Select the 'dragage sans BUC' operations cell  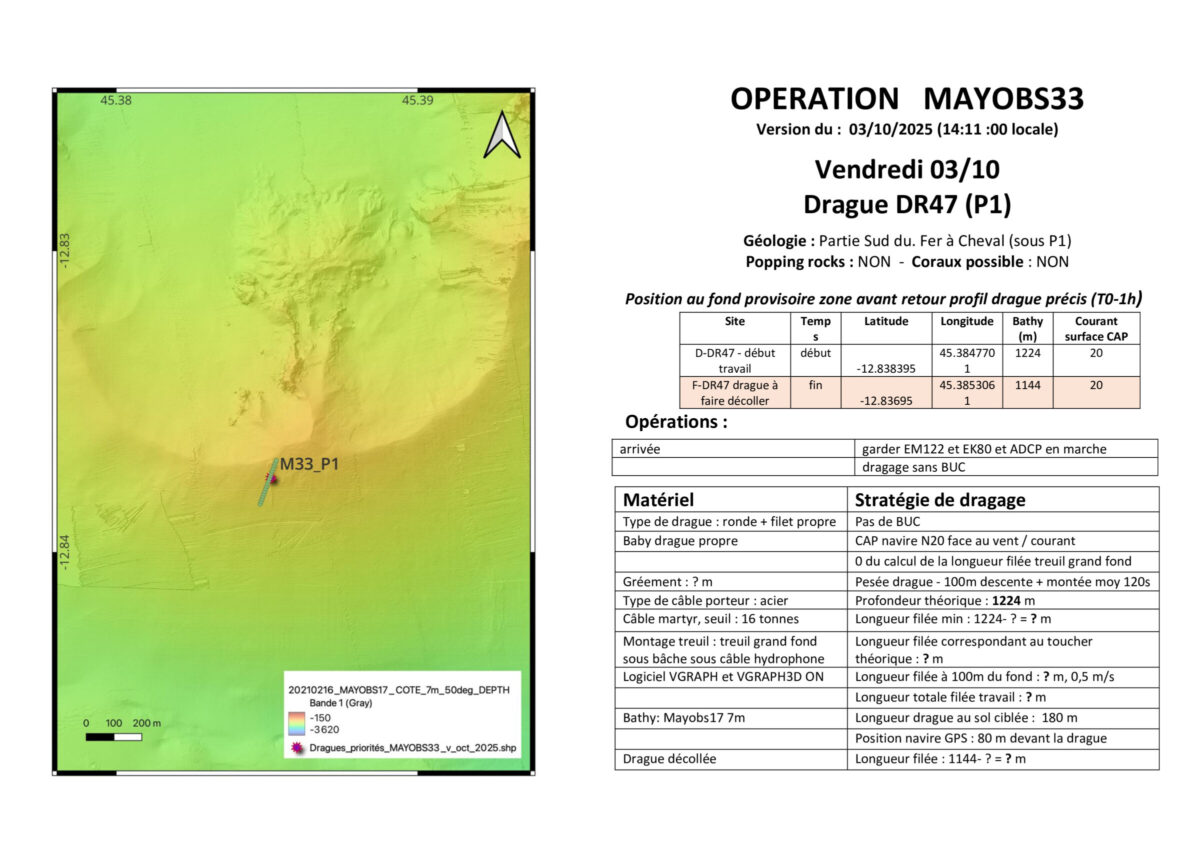(910, 467)
